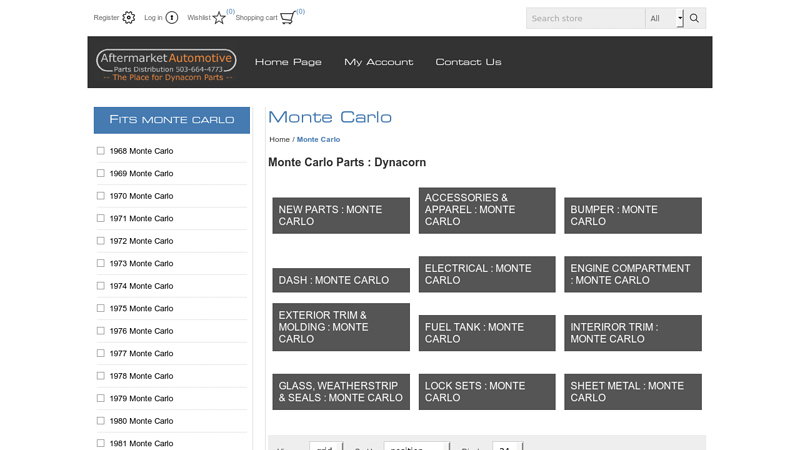Click the Aftermarket Automotive logo
Screen dimensions: 800x450
166,64
